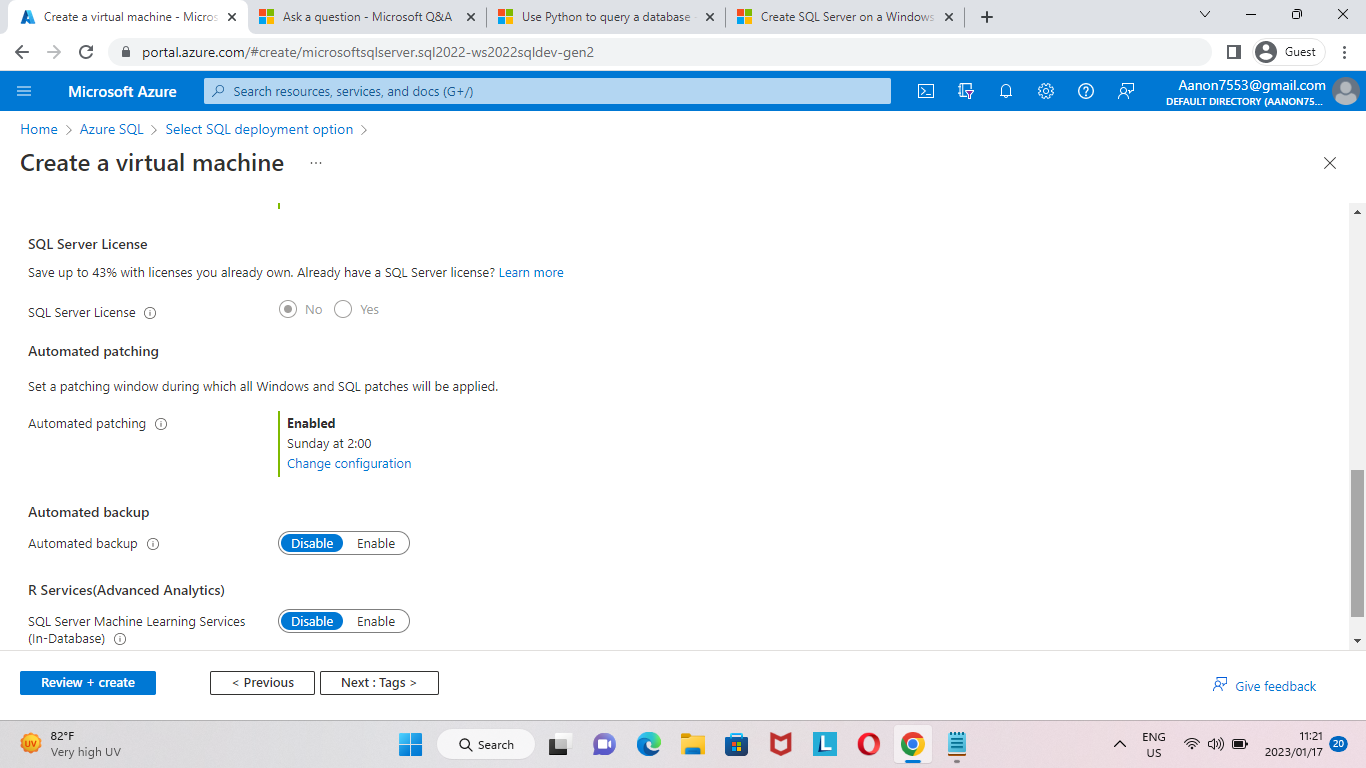Screen dimensions: 1366x768
Task: Click the Review + create button
Action: pyautogui.click(x=88, y=683)
